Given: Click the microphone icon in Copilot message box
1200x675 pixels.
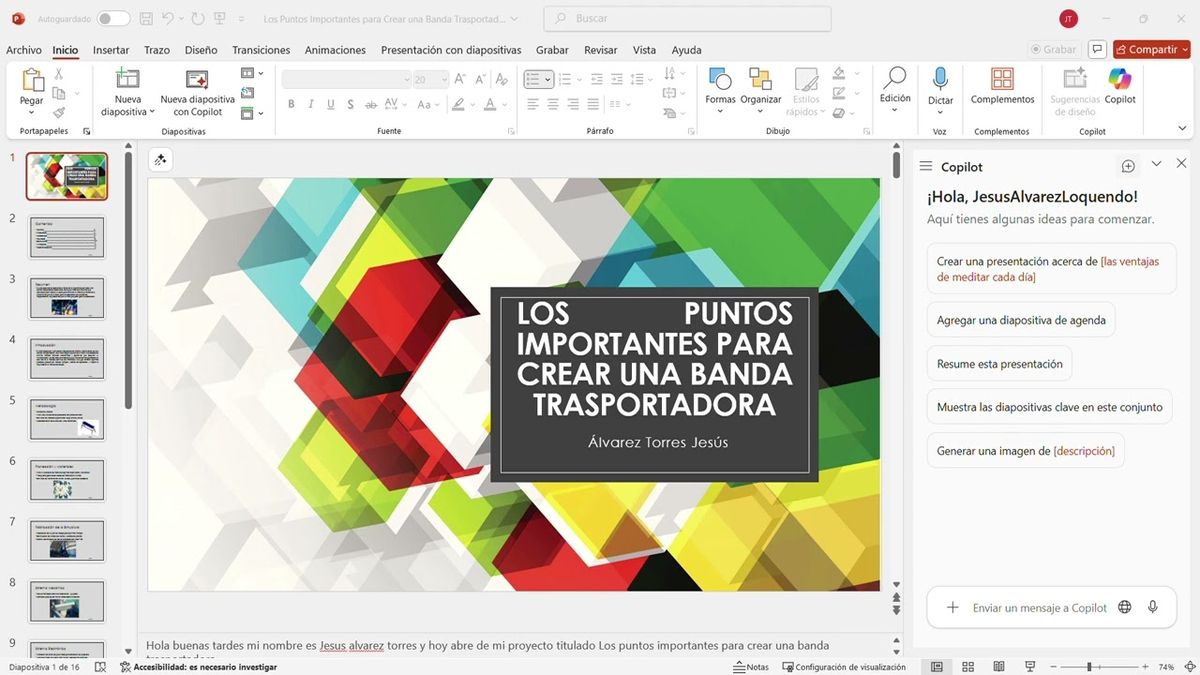Looking at the screenshot, I should click(x=1153, y=607).
